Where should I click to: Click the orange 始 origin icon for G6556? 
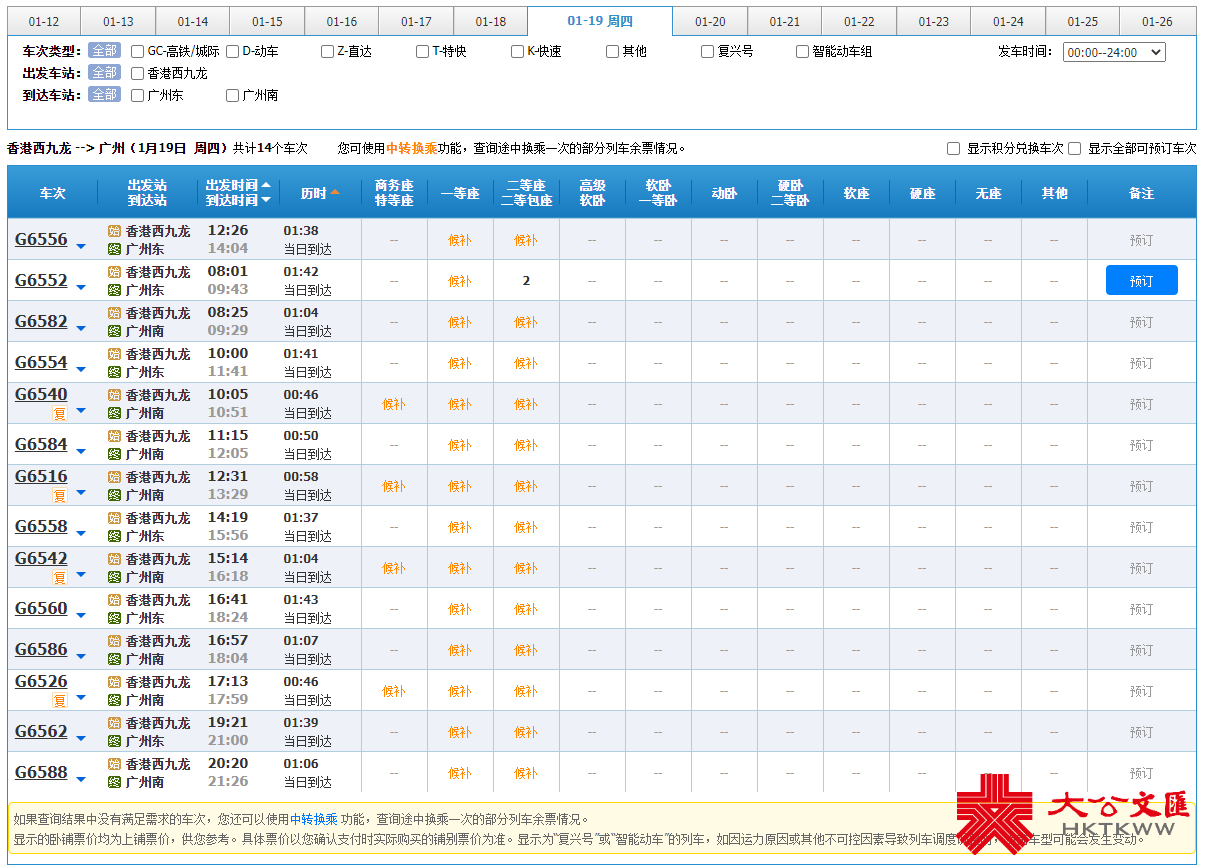(x=114, y=231)
